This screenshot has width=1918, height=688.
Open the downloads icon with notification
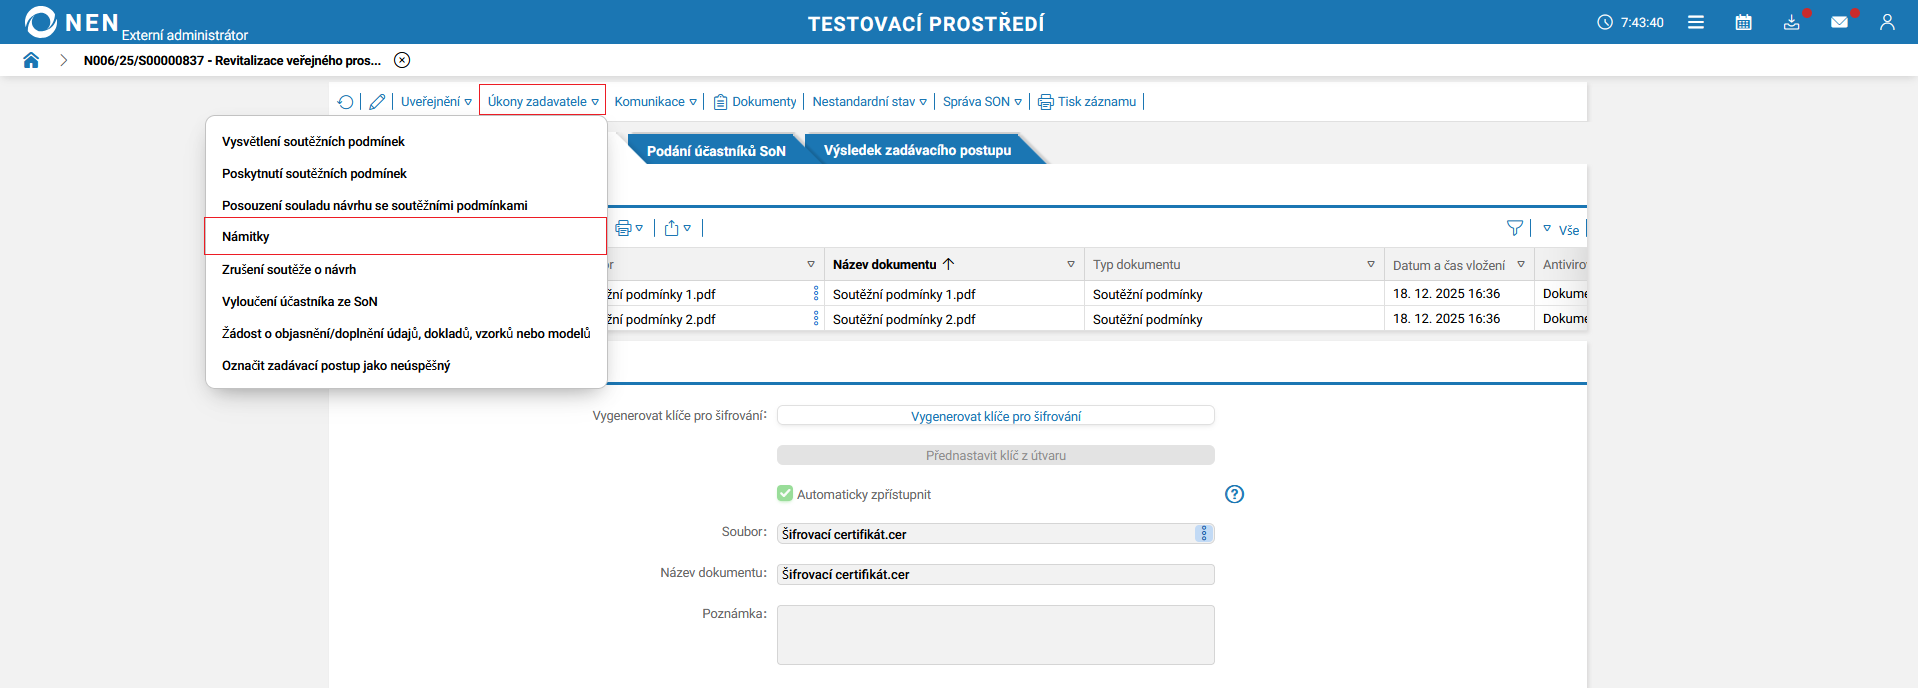[x=1792, y=22]
